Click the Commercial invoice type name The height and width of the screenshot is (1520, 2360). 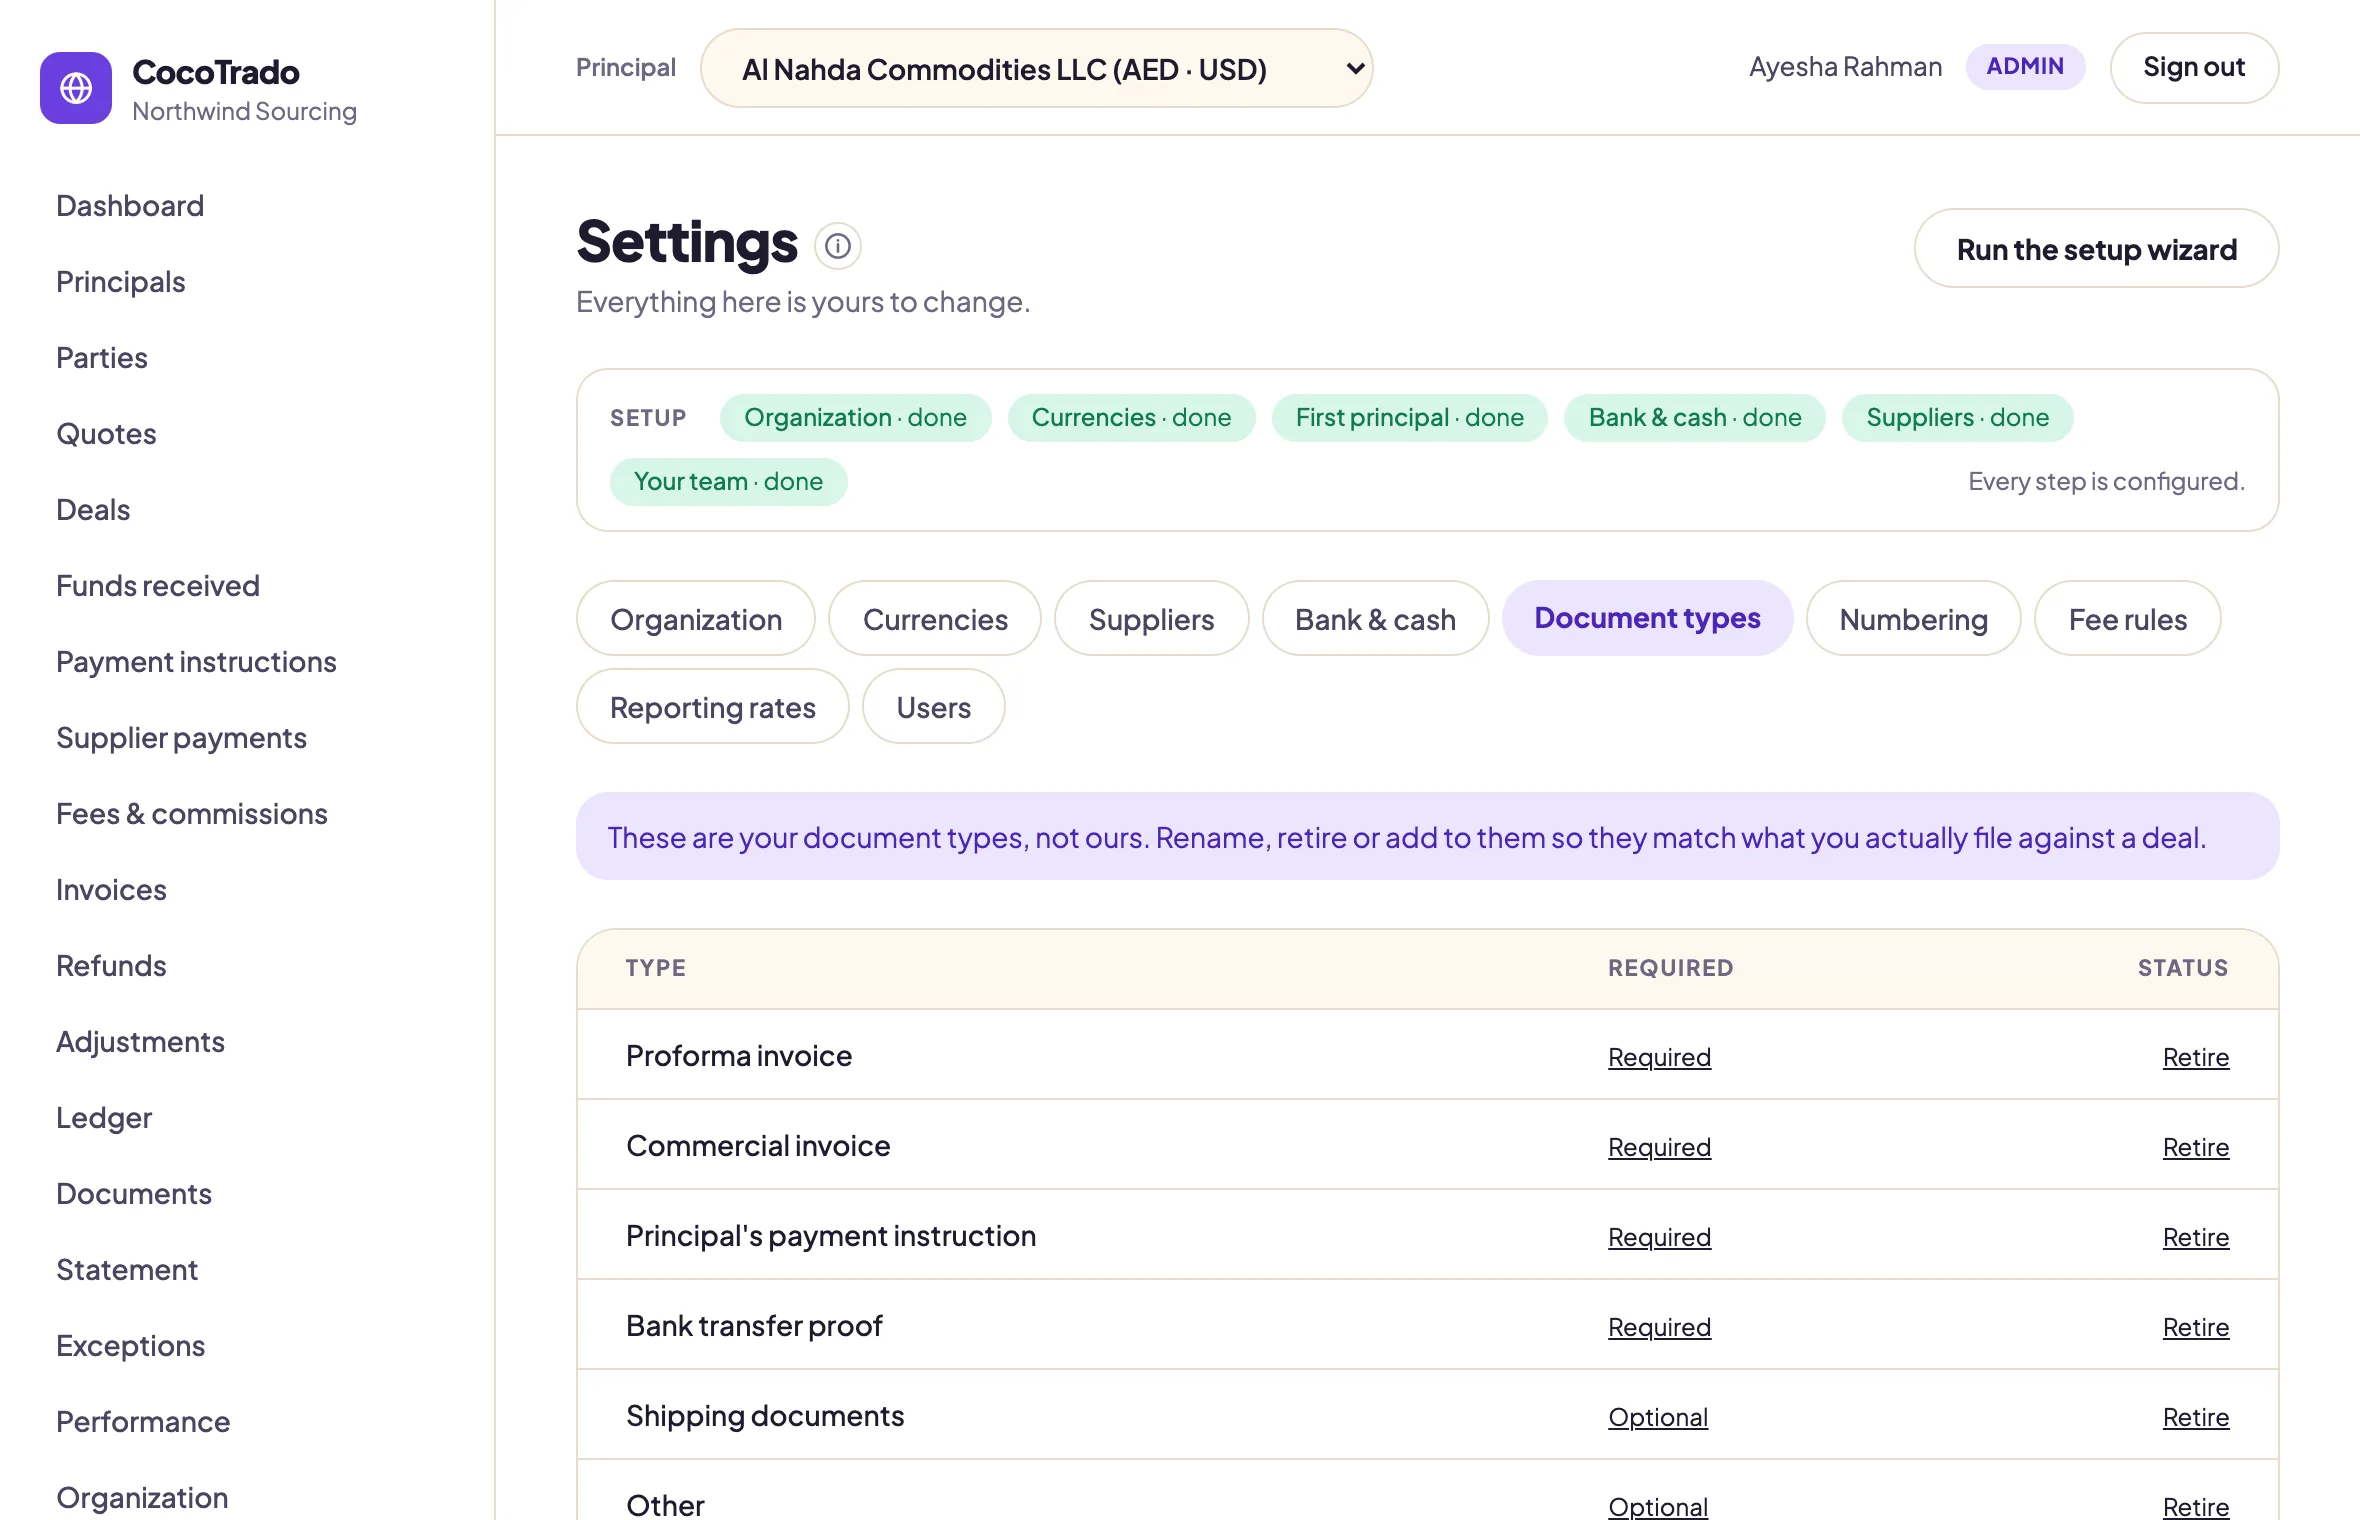[x=758, y=1146]
